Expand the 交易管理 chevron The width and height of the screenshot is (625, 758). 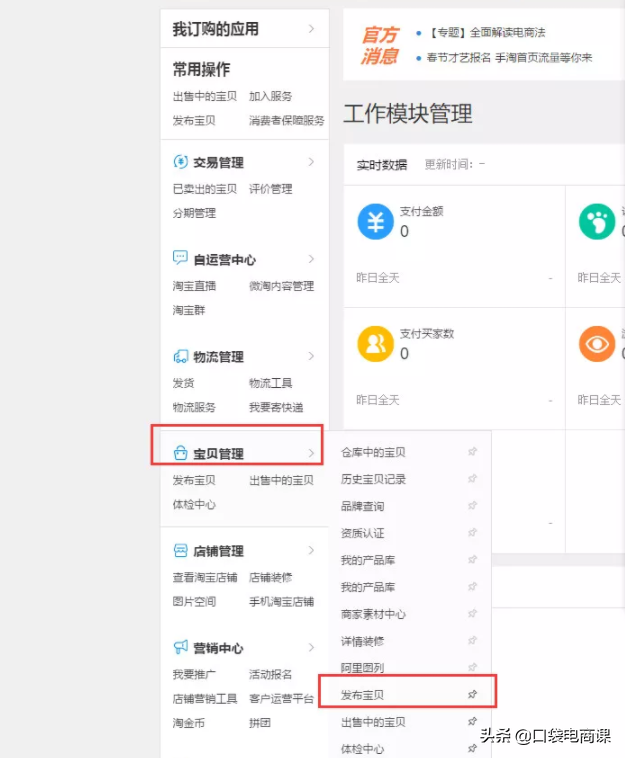(312, 162)
